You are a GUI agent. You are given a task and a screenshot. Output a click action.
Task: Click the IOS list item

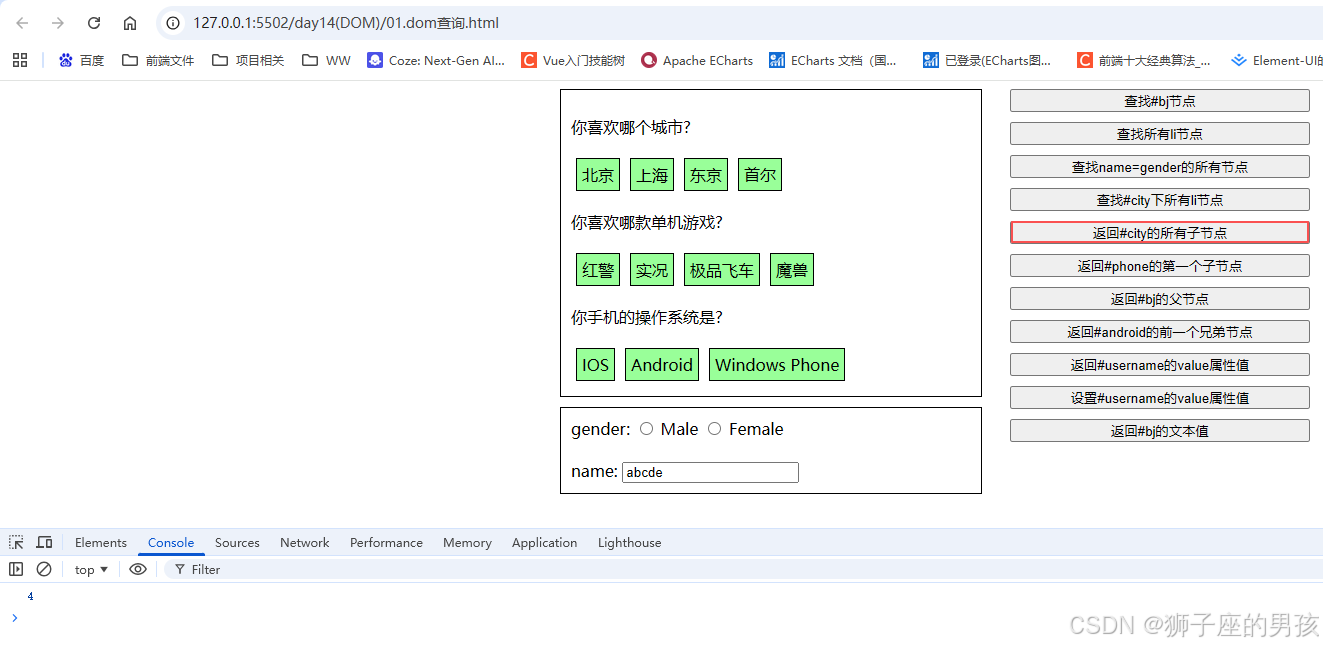[595, 365]
